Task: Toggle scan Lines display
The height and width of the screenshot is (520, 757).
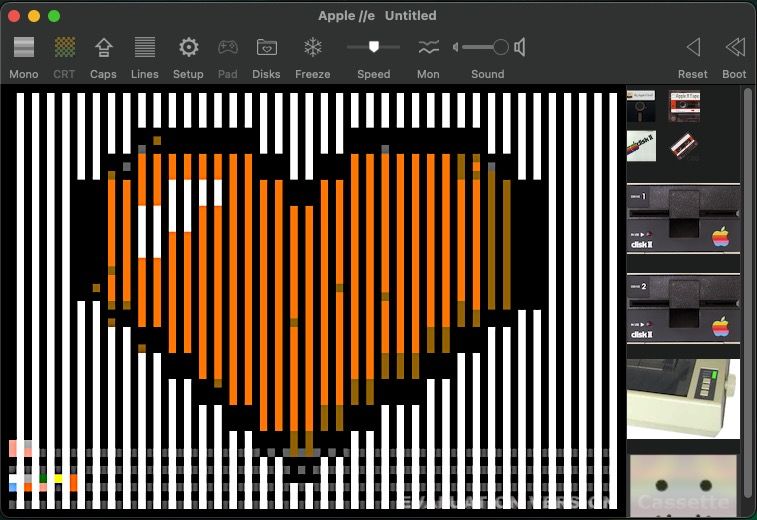Action: tap(144, 47)
